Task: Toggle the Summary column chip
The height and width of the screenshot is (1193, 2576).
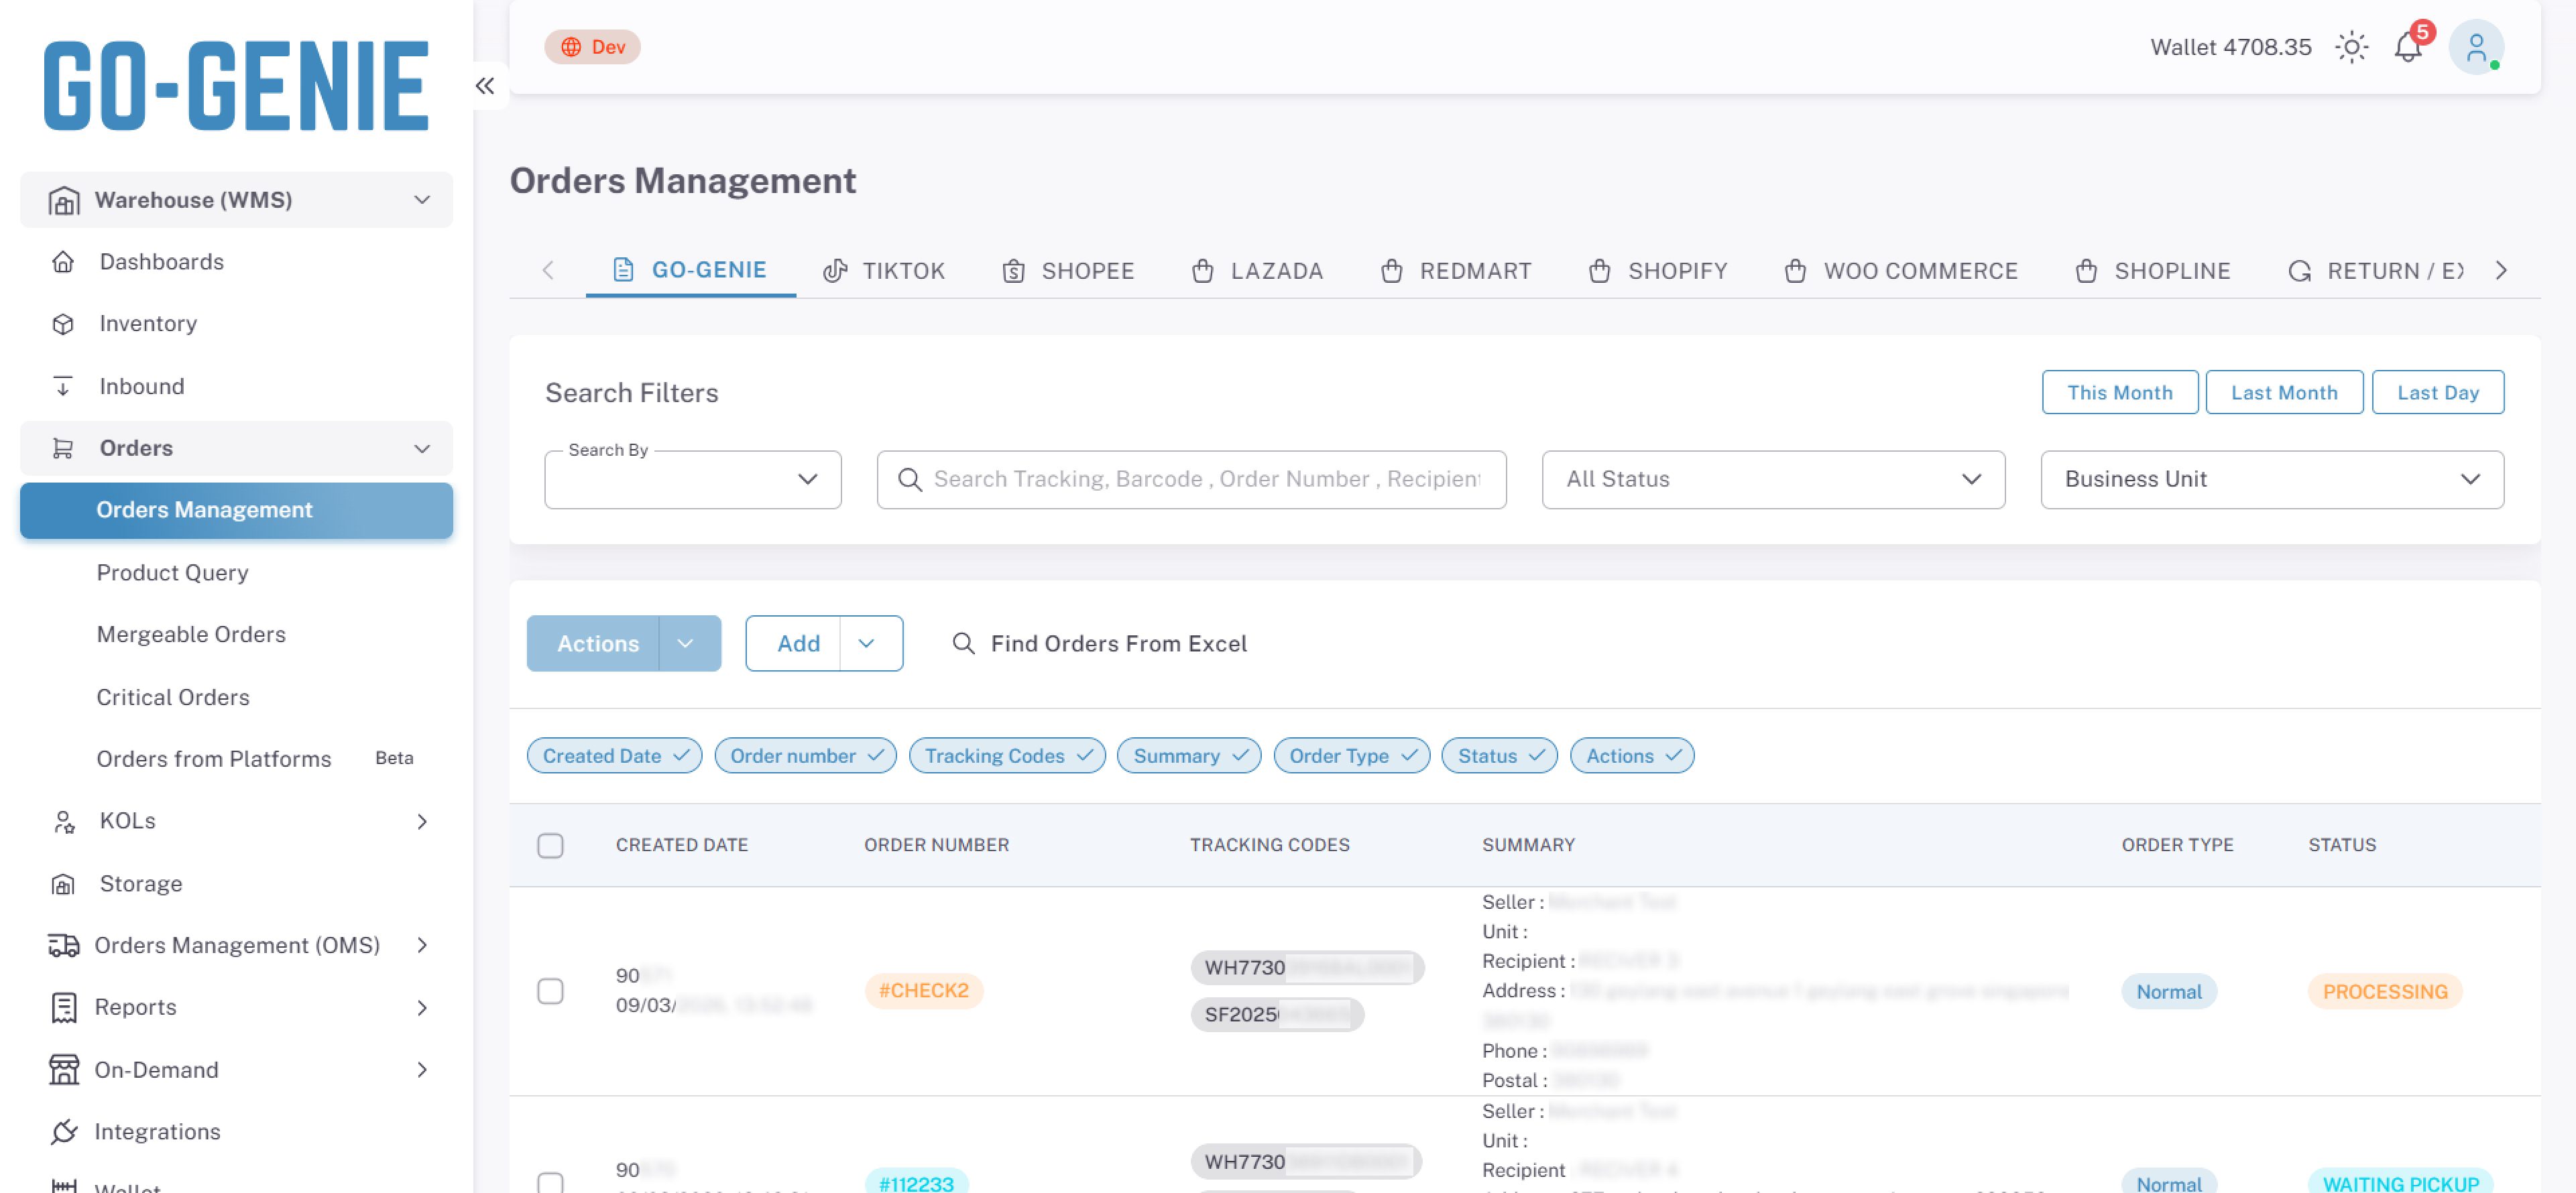Action: [x=1189, y=756]
